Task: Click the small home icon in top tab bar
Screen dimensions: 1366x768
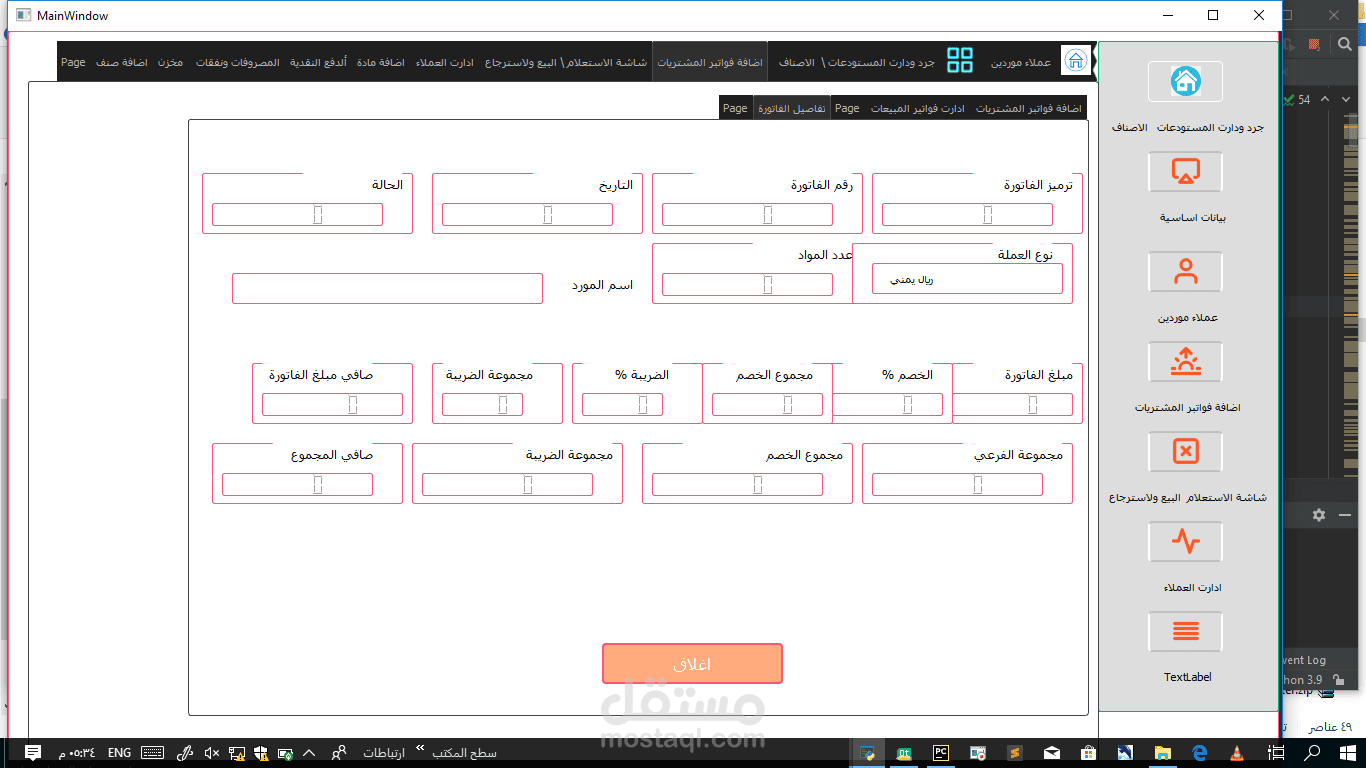Action: (1076, 61)
